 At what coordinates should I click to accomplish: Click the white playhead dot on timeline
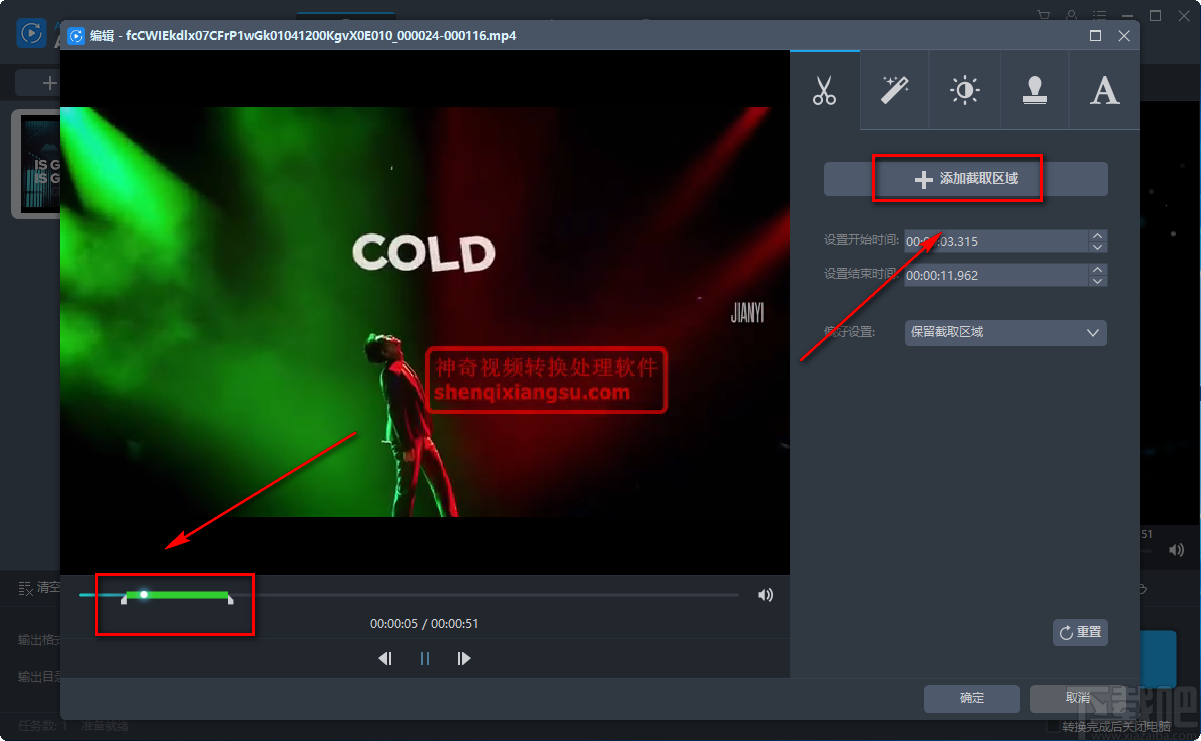[144, 594]
